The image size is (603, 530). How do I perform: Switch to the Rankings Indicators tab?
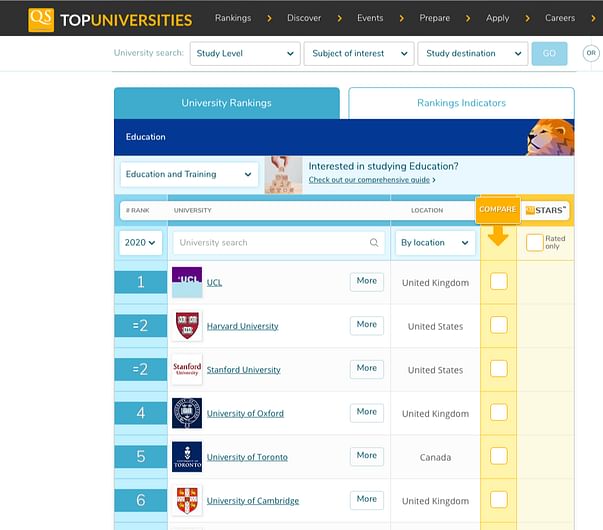[x=461, y=103]
